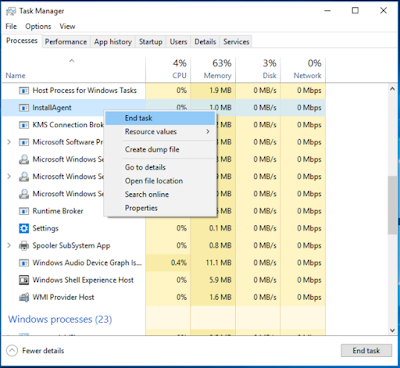400x368 pixels.
Task: Expand the Microsoft Software process group
Action: click(9, 142)
